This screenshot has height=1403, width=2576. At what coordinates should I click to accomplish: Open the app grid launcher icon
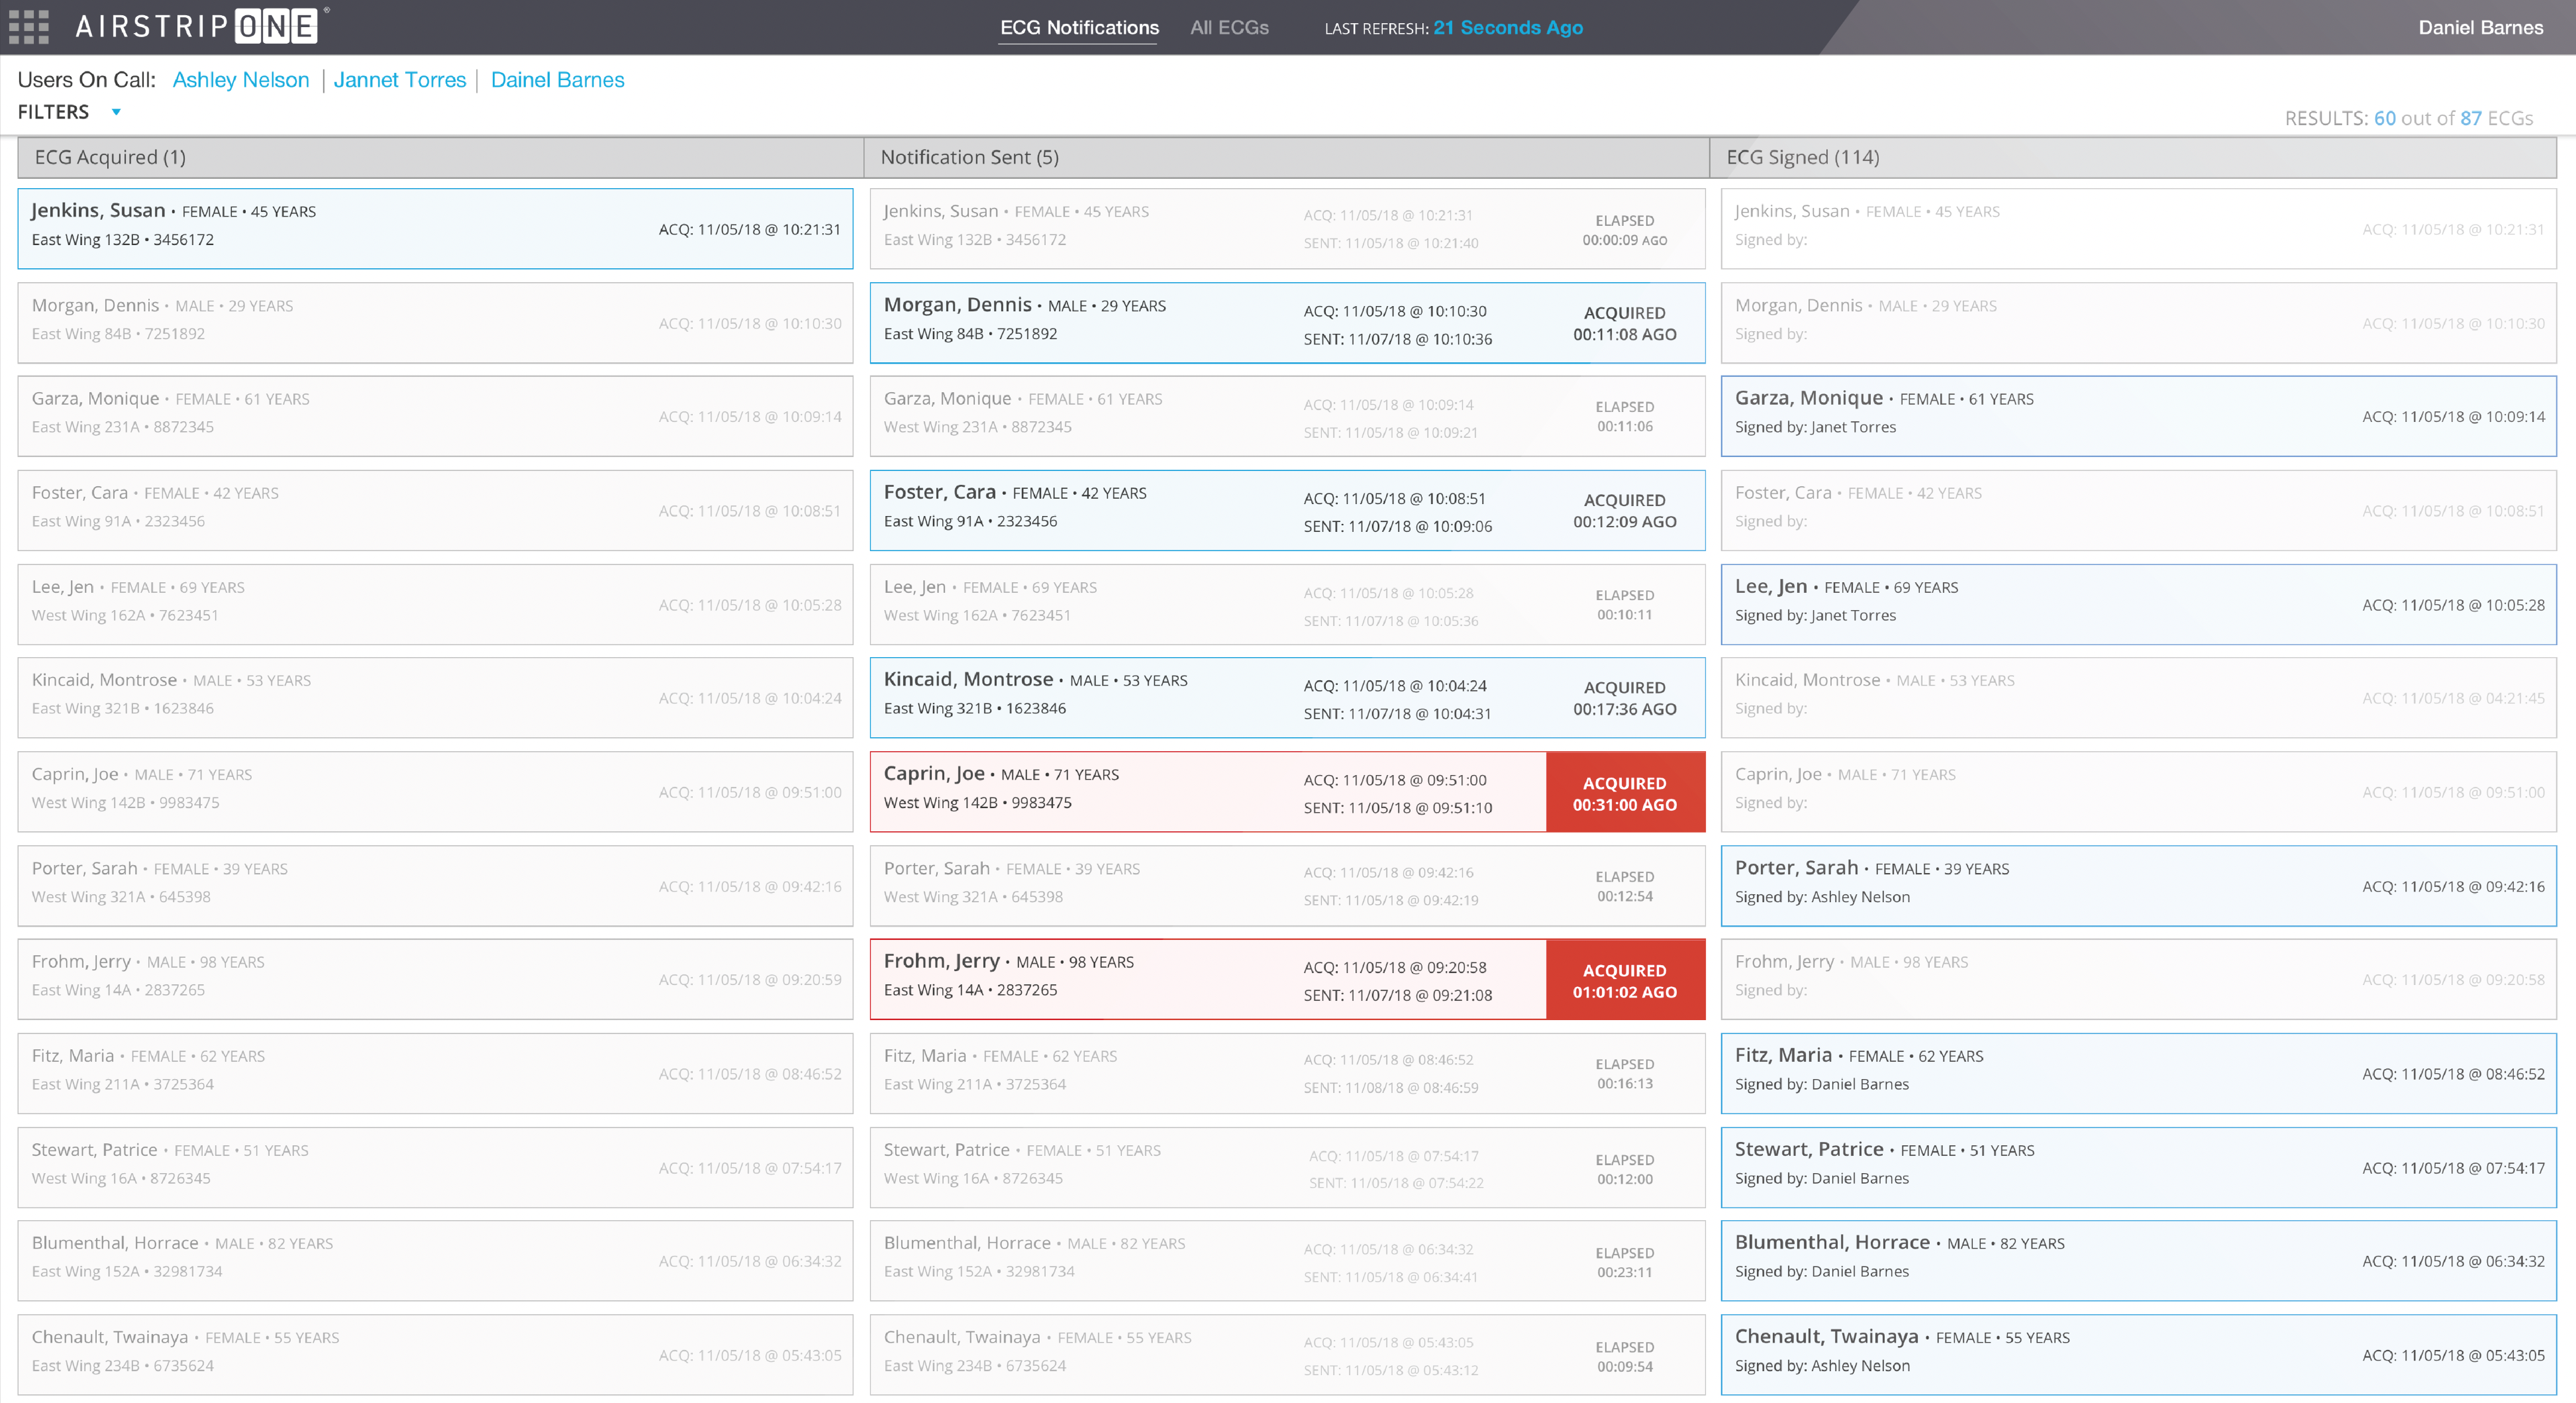(29, 27)
